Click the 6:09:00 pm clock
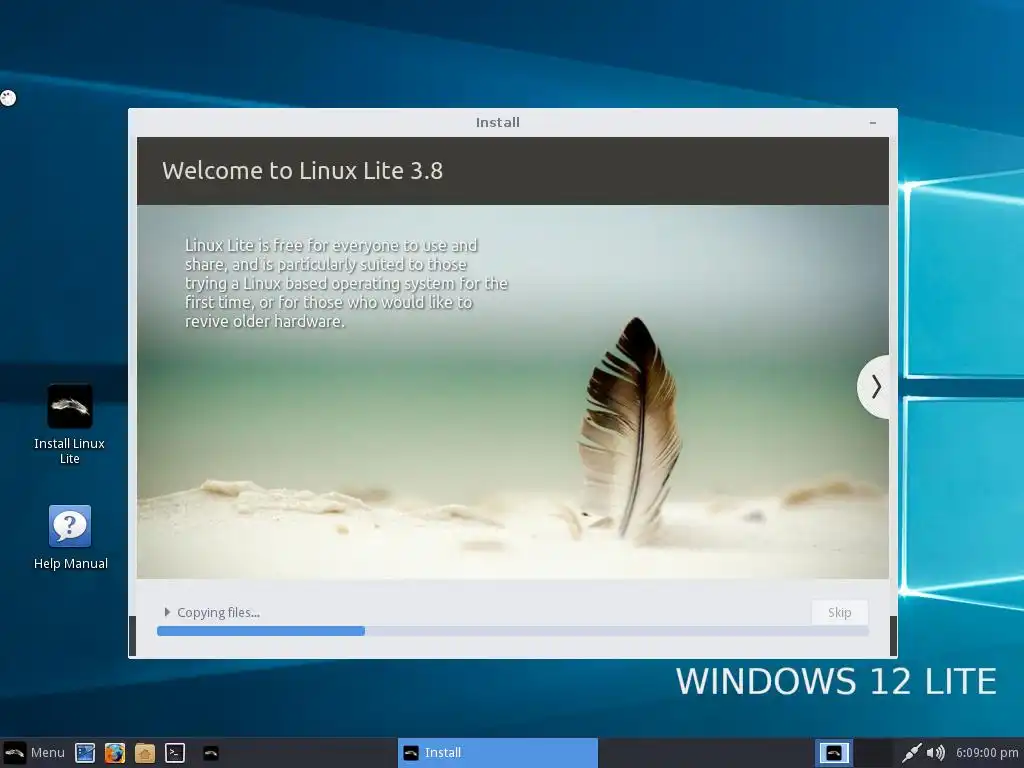The image size is (1024, 768). coord(987,753)
